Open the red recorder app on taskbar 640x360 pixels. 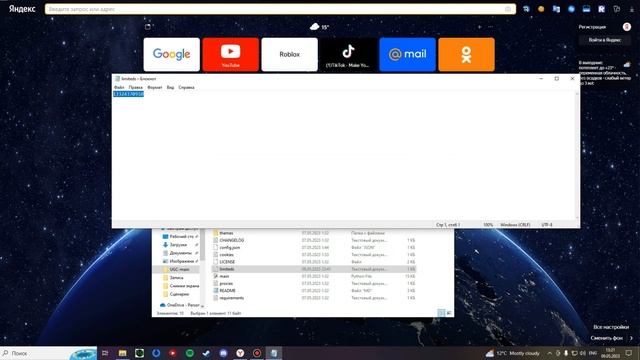[257, 353]
